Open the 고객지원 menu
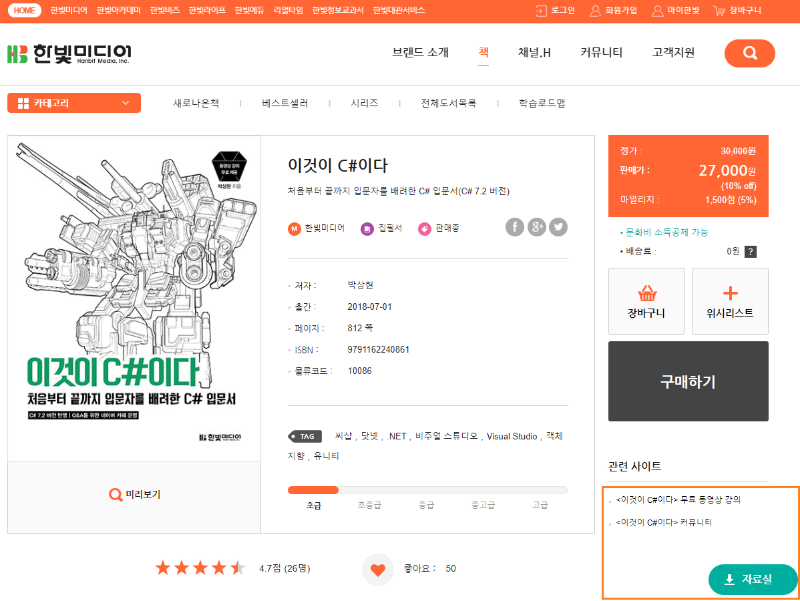Viewport: 800px width, 601px height. click(673, 53)
